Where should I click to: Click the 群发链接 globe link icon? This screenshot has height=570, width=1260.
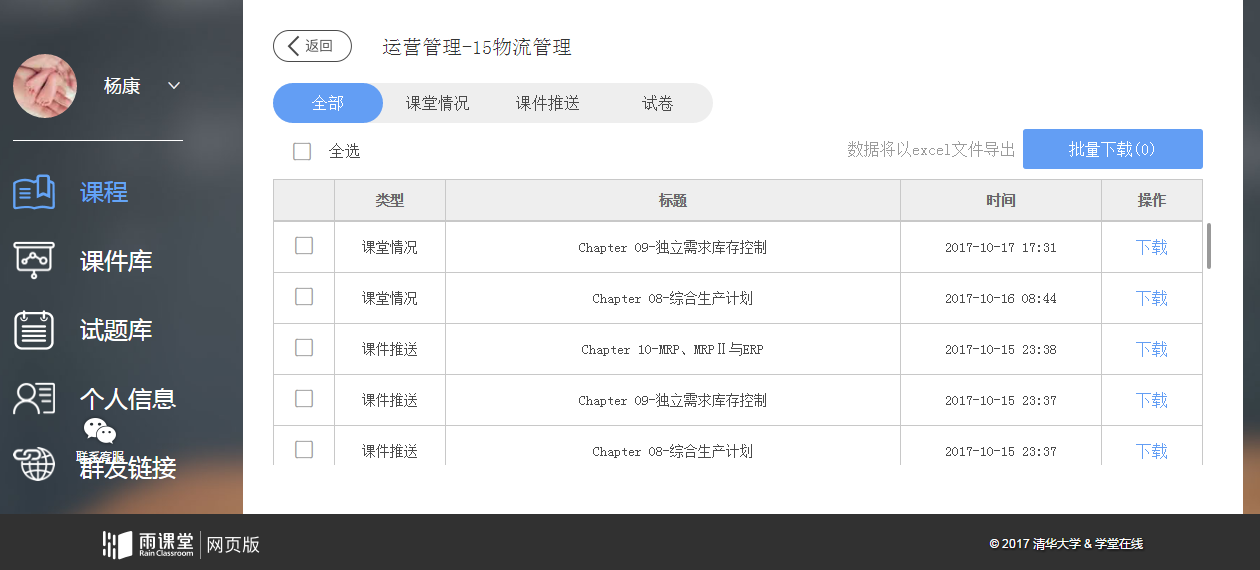(x=34, y=465)
